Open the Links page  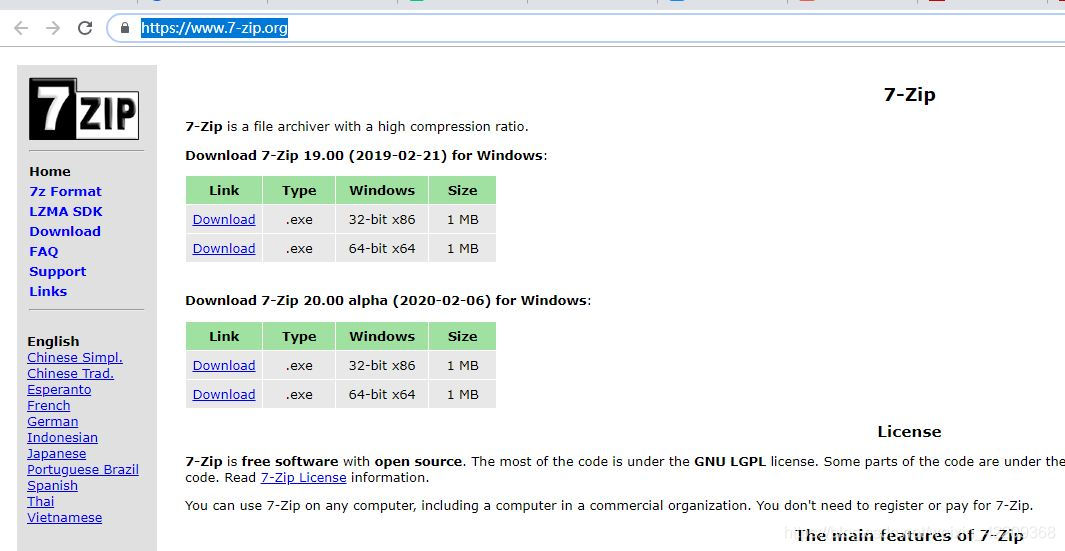click(x=48, y=291)
